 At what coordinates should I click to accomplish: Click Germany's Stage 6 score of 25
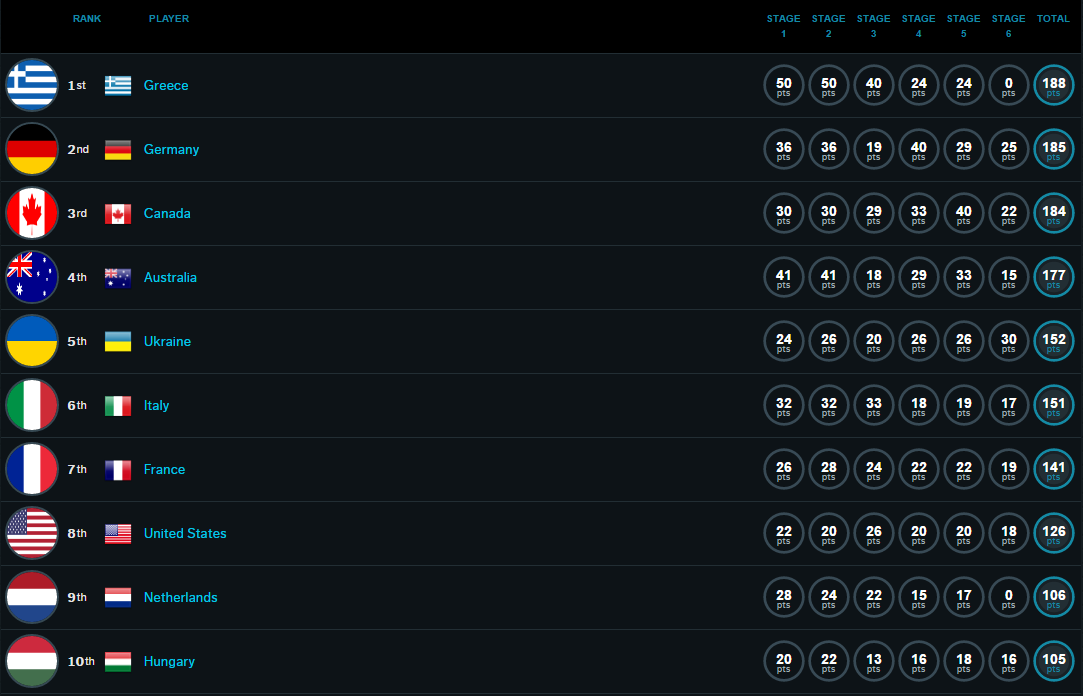click(x=1008, y=149)
